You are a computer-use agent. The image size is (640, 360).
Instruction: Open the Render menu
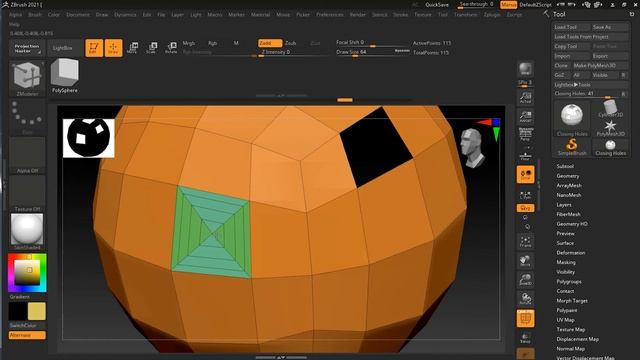(x=358, y=15)
